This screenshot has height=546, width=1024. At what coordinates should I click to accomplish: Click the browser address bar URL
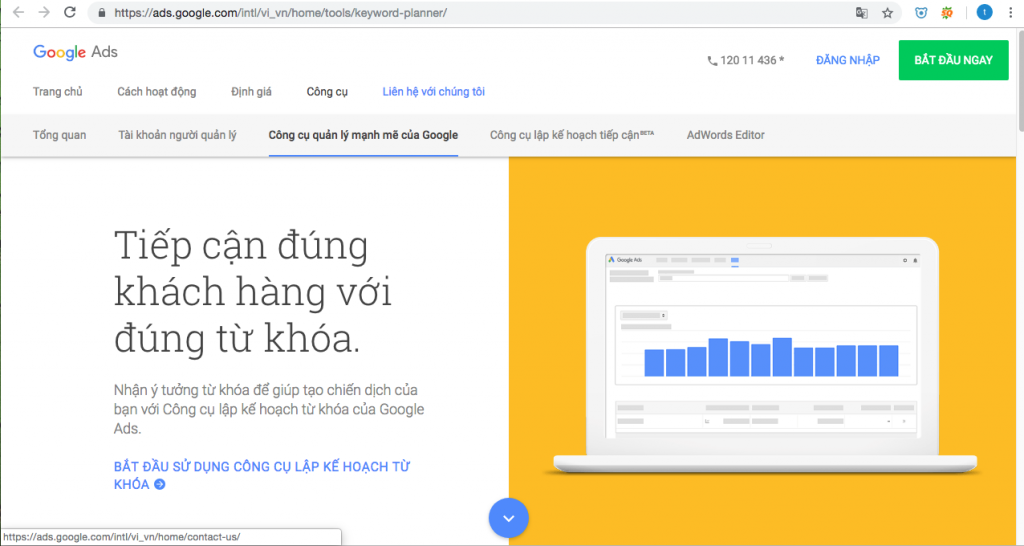coord(280,14)
